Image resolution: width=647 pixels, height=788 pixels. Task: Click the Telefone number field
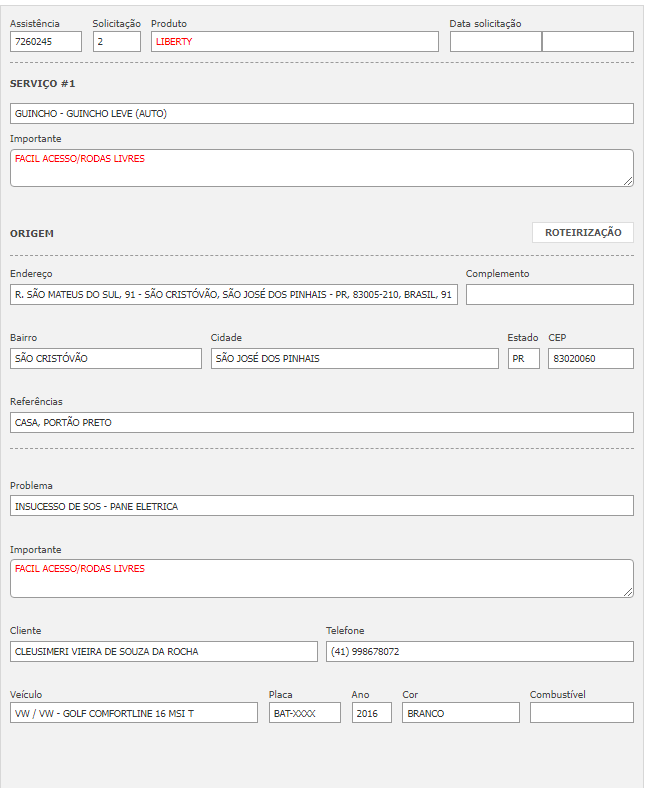[479, 652]
